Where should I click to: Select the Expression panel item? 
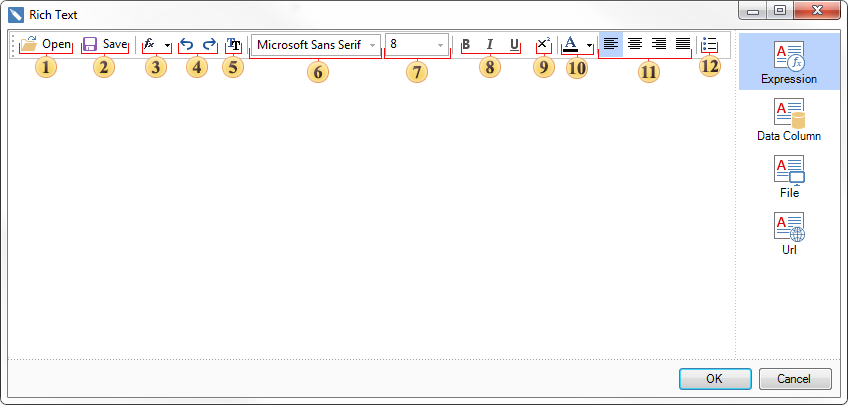789,62
